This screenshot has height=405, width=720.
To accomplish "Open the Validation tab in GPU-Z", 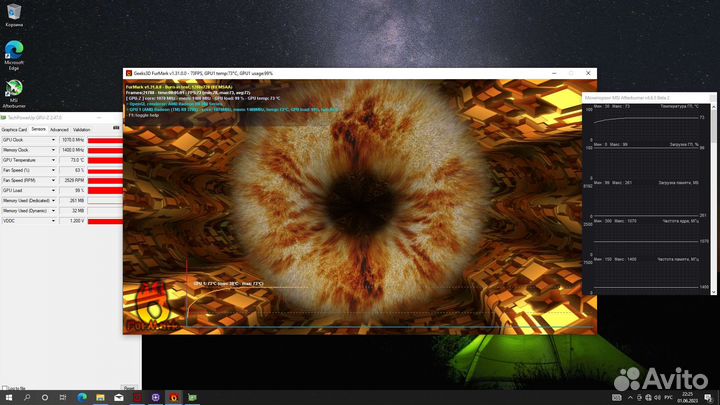I will (x=81, y=129).
